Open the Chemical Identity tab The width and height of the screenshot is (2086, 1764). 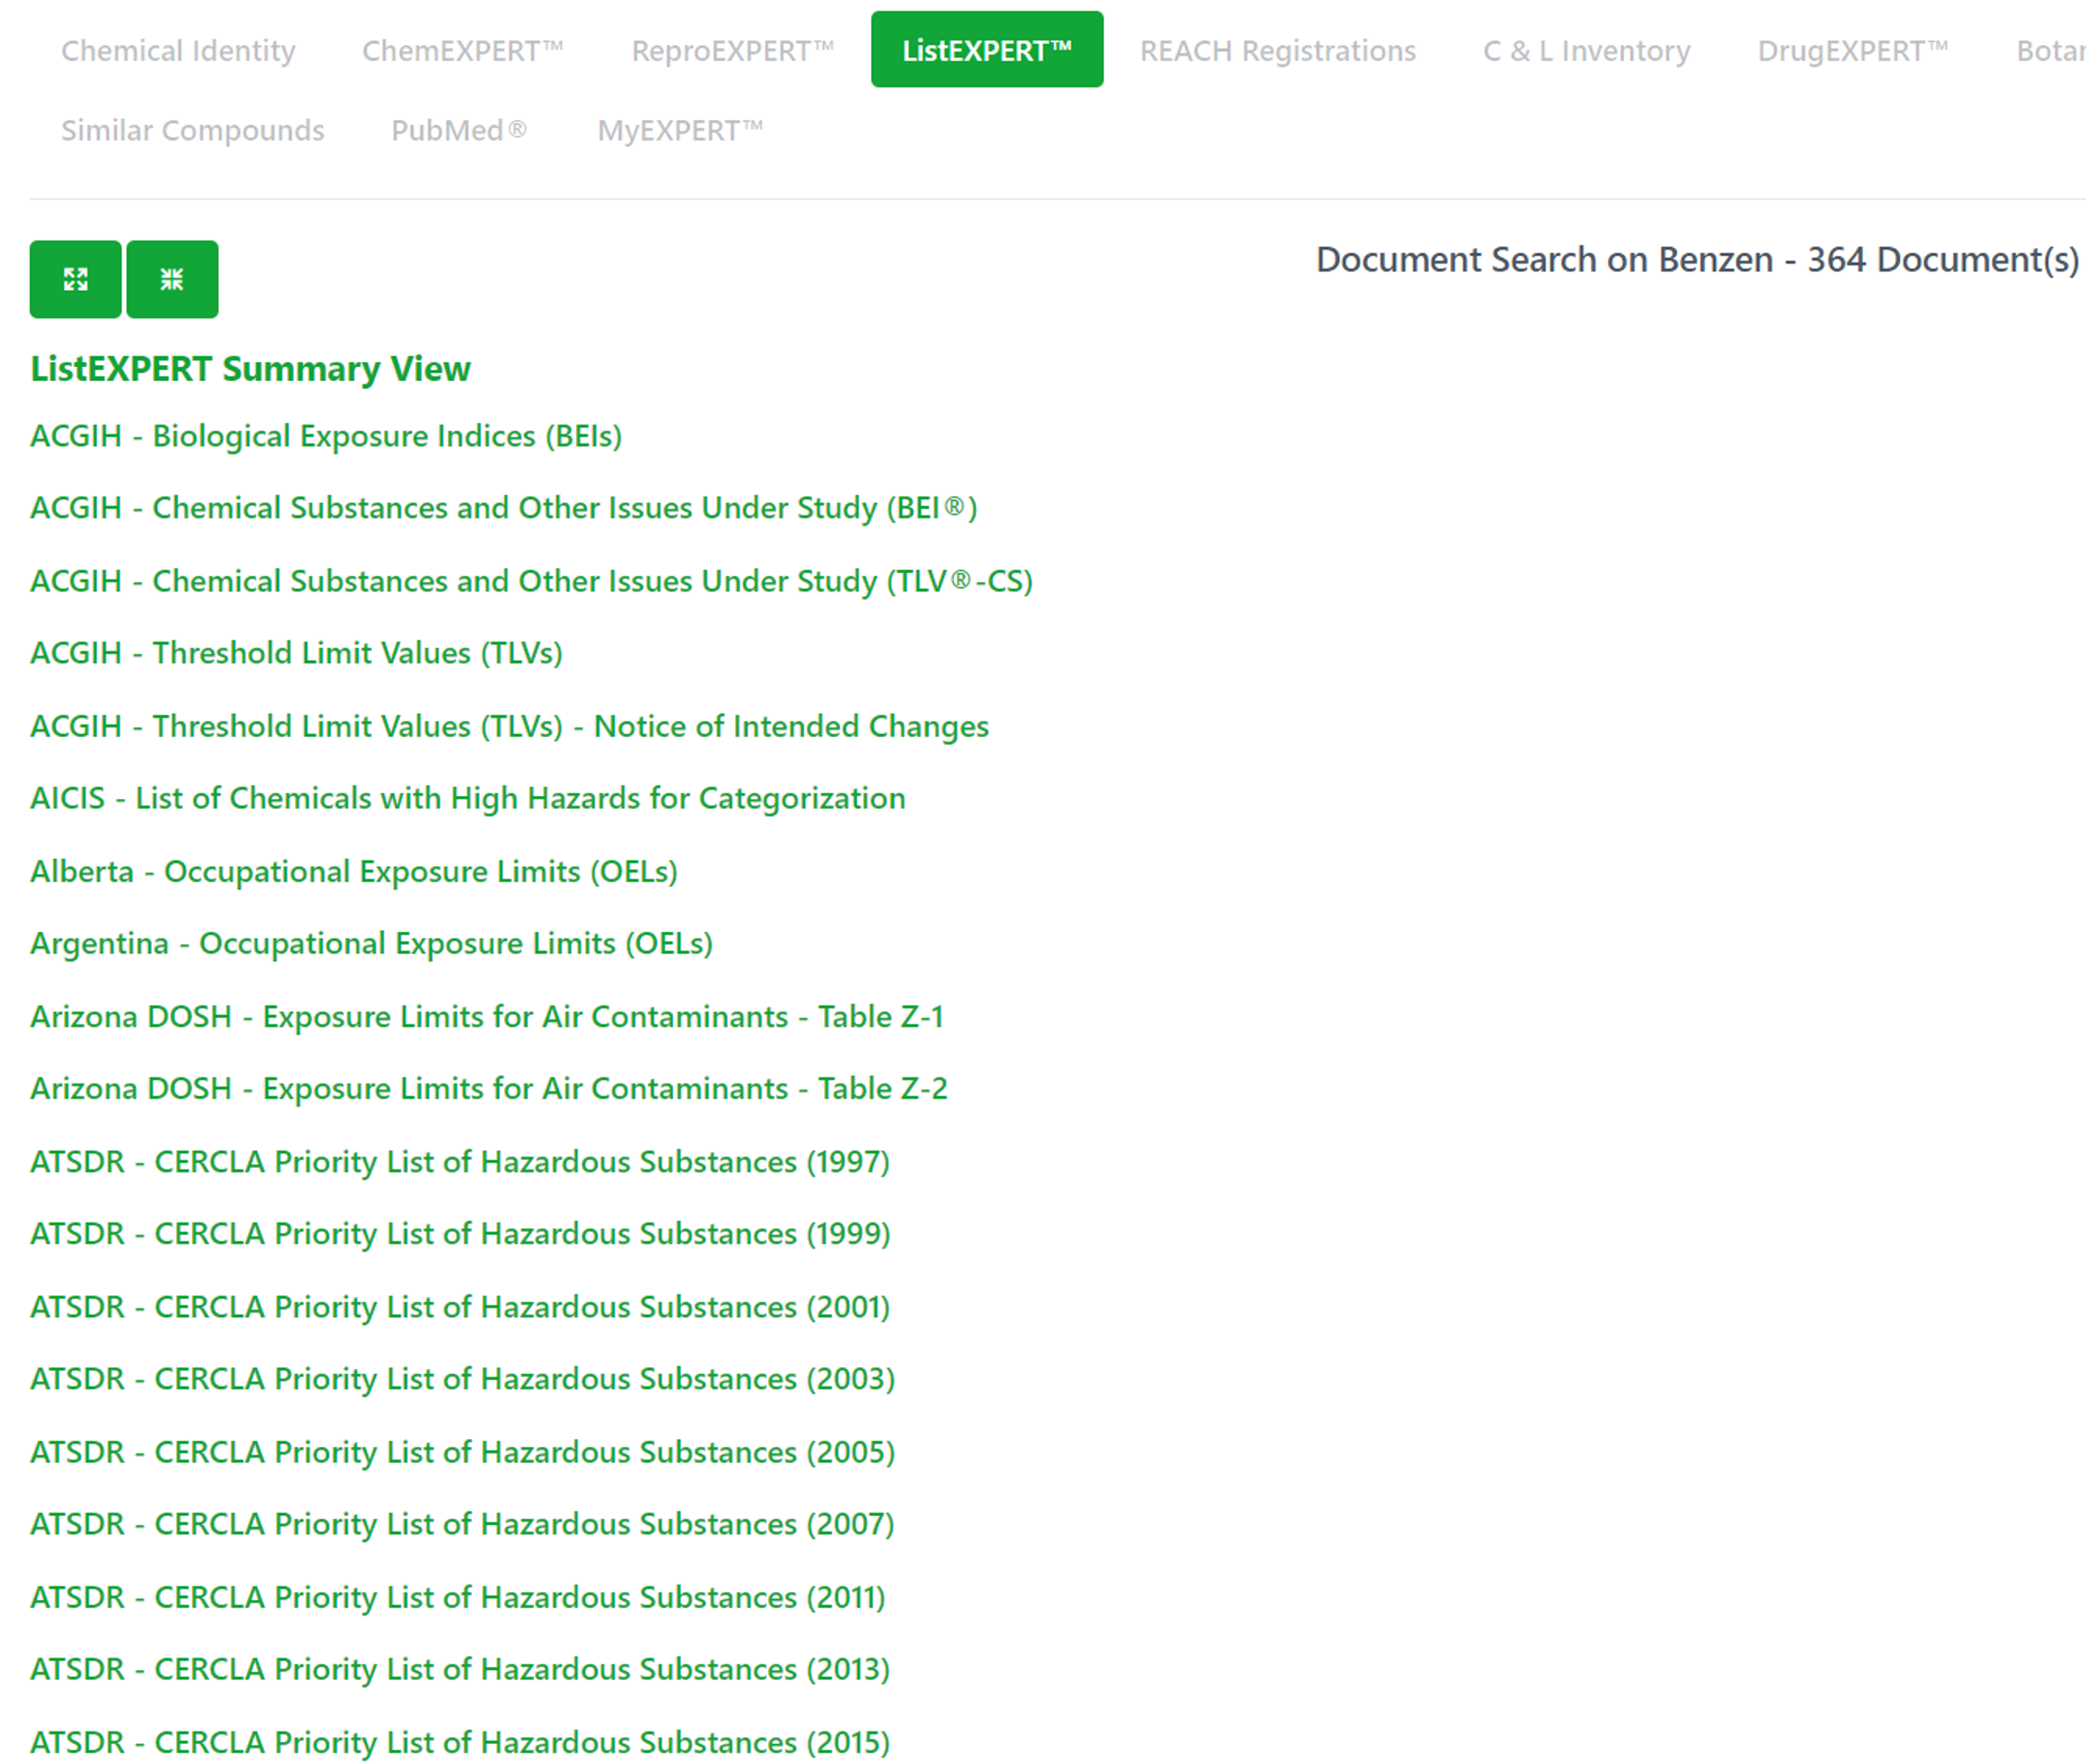tap(178, 50)
